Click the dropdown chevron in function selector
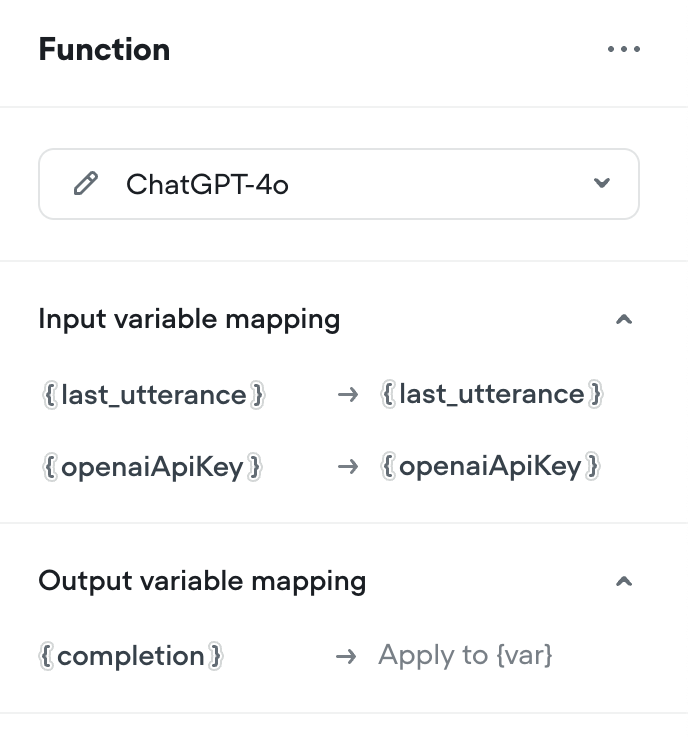 pos(602,183)
